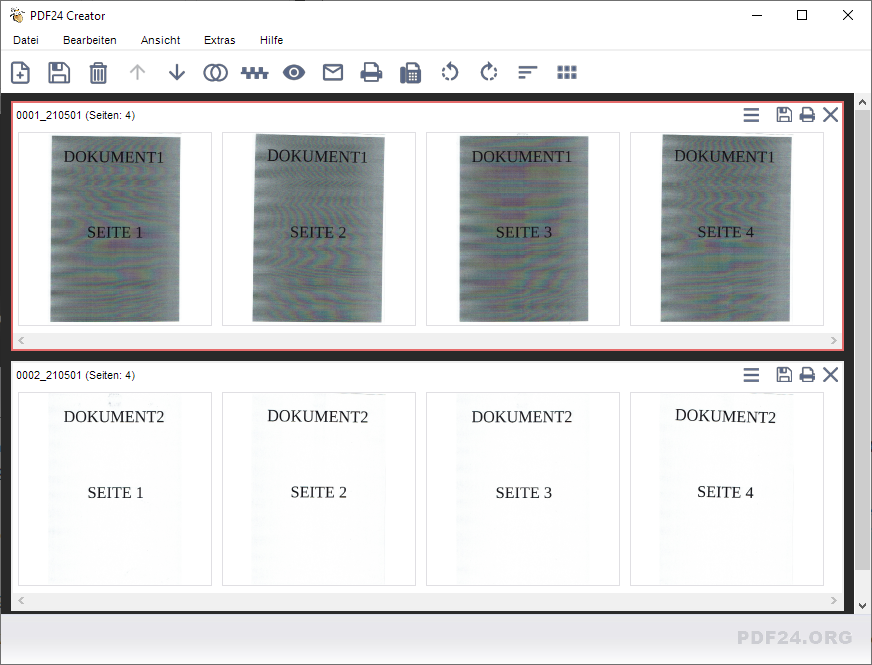Open the Datei menu
872x665 pixels.
point(26,40)
